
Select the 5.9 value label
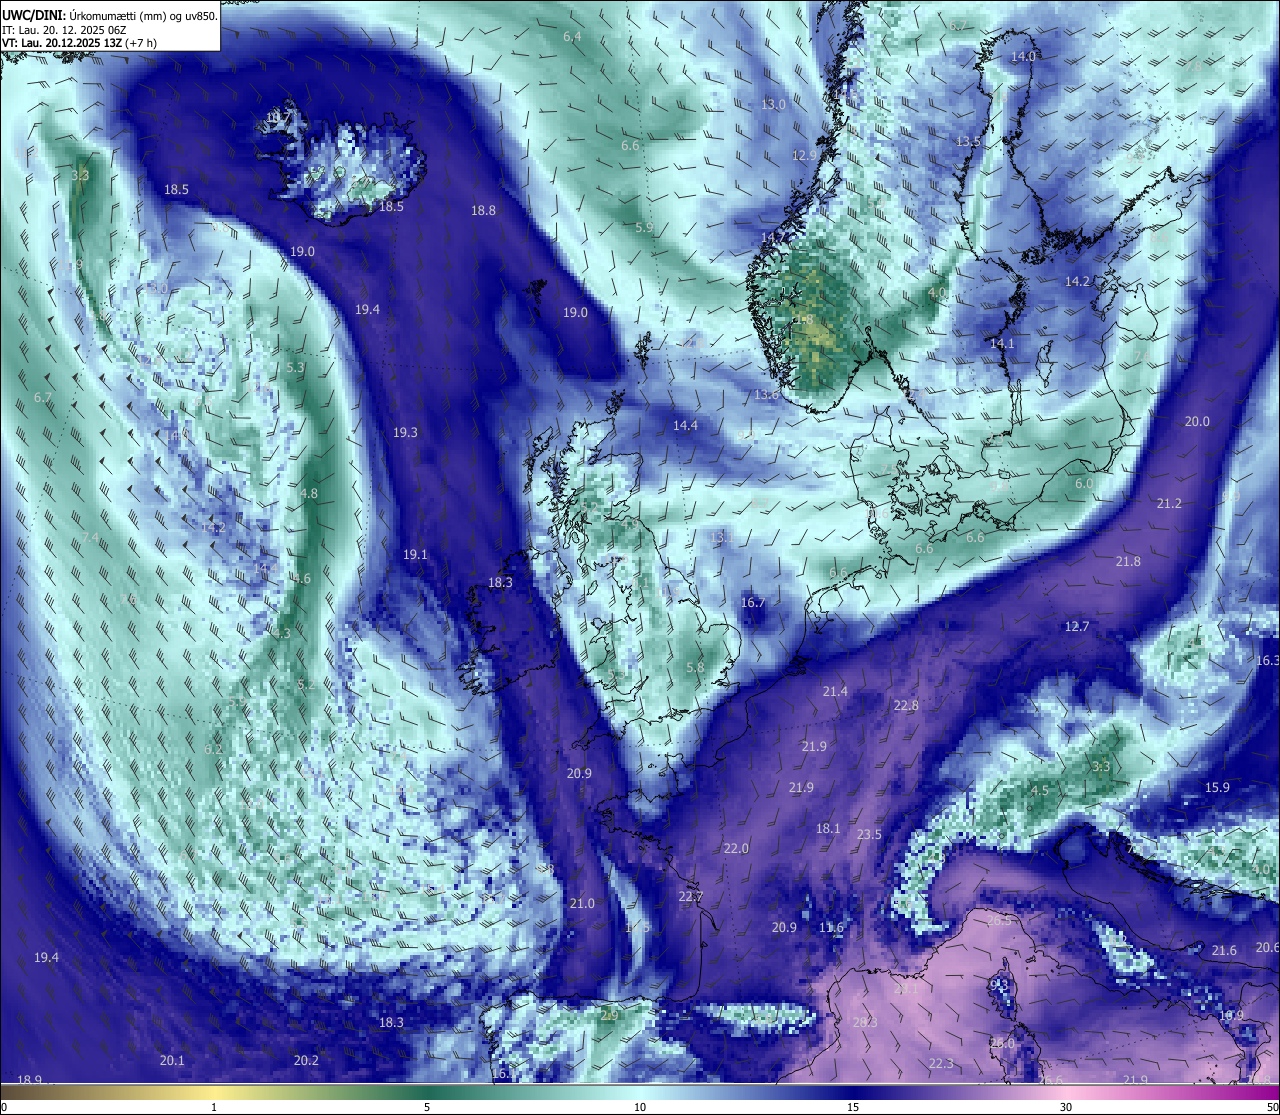(644, 228)
